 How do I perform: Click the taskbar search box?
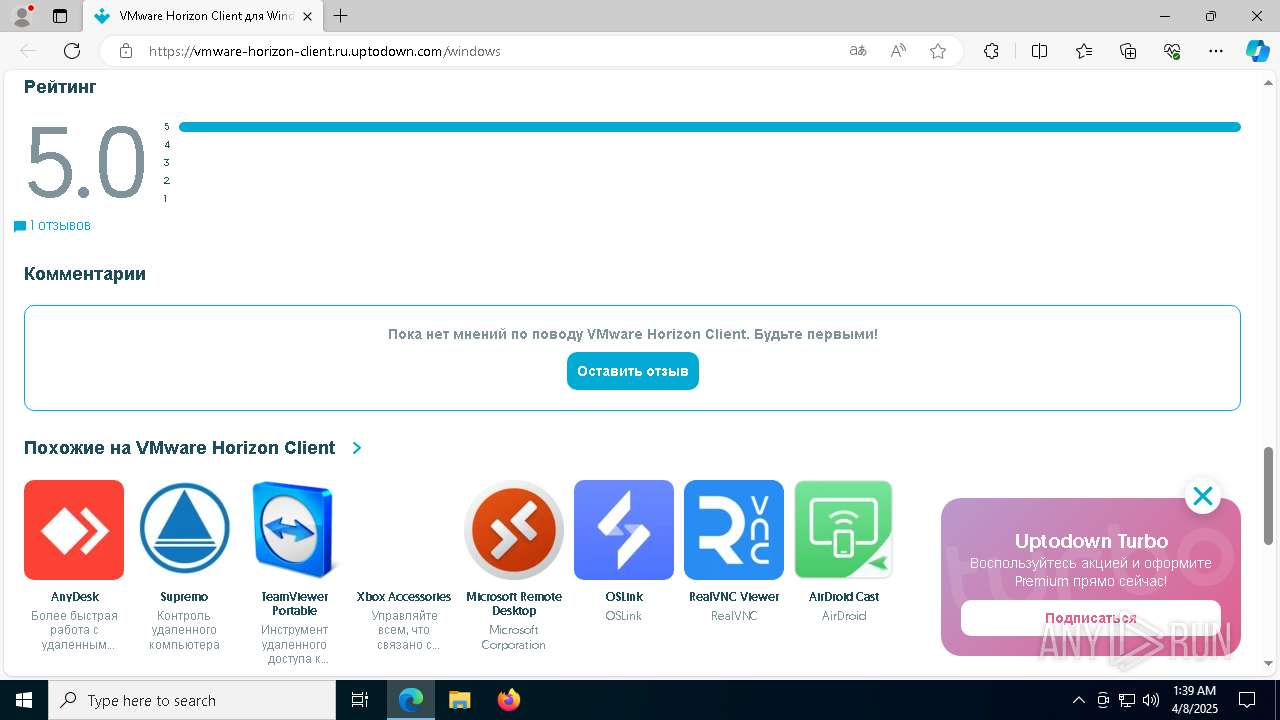192,700
